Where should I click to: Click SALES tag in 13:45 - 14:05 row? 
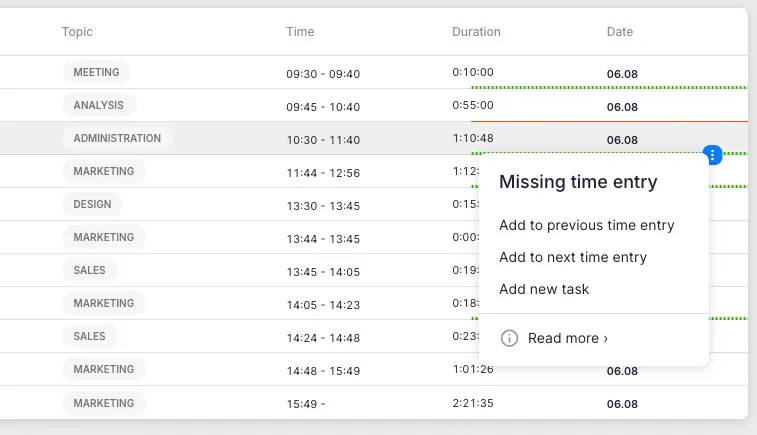(89, 270)
